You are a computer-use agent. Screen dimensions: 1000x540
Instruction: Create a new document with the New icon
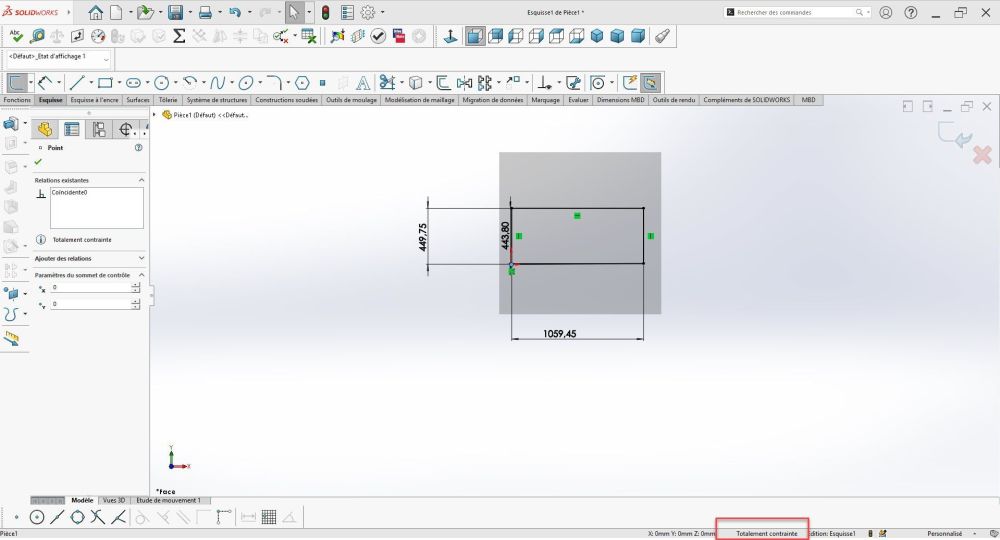116,12
